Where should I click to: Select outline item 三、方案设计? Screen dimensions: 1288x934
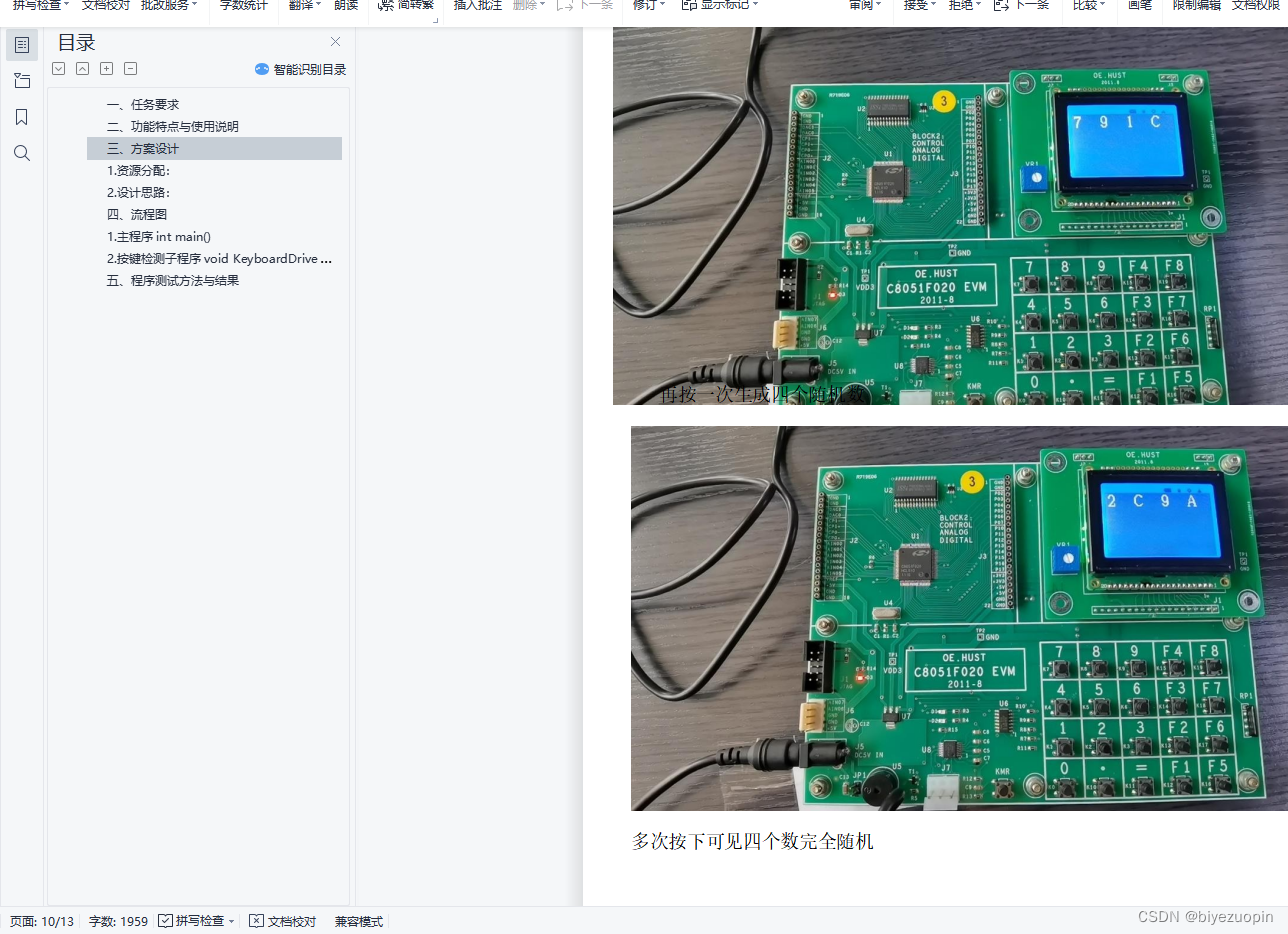coord(214,148)
